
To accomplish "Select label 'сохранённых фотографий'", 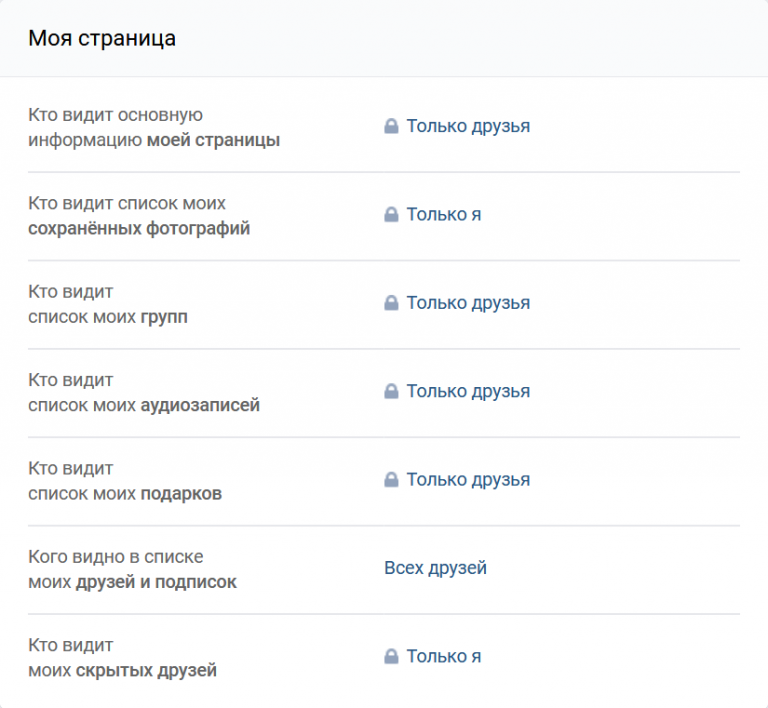I will [139, 229].
